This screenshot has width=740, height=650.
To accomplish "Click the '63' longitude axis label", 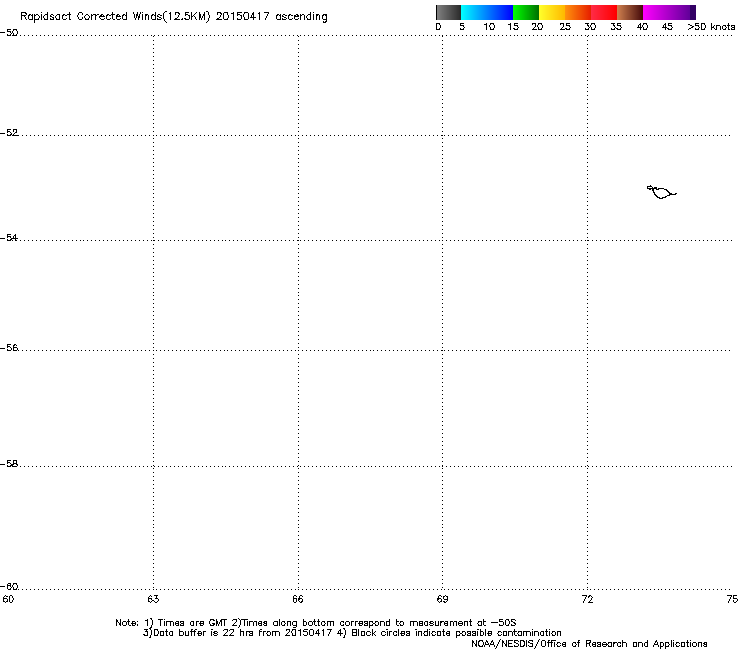I will pyautogui.click(x=153, y=599).
